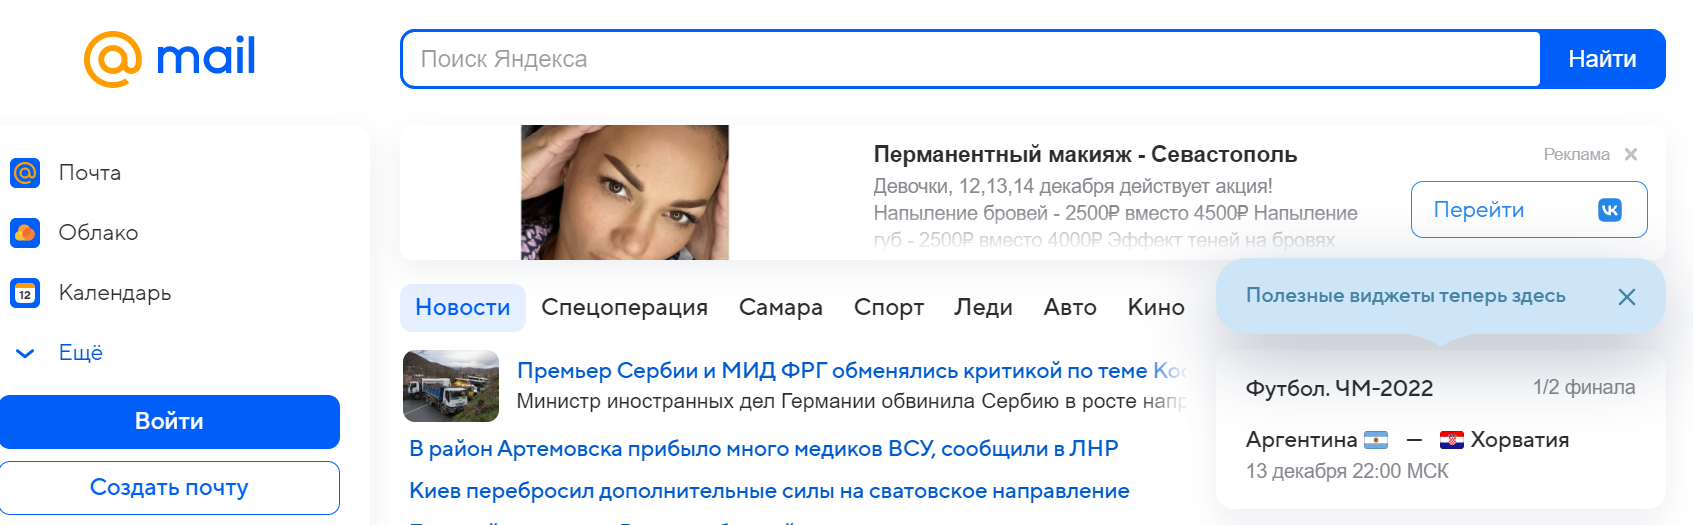This screenshot has width=1693, height=525.
Task: Click the VK icon on Перейти button
Action: pyautogui.click(x=1609, y=210)
